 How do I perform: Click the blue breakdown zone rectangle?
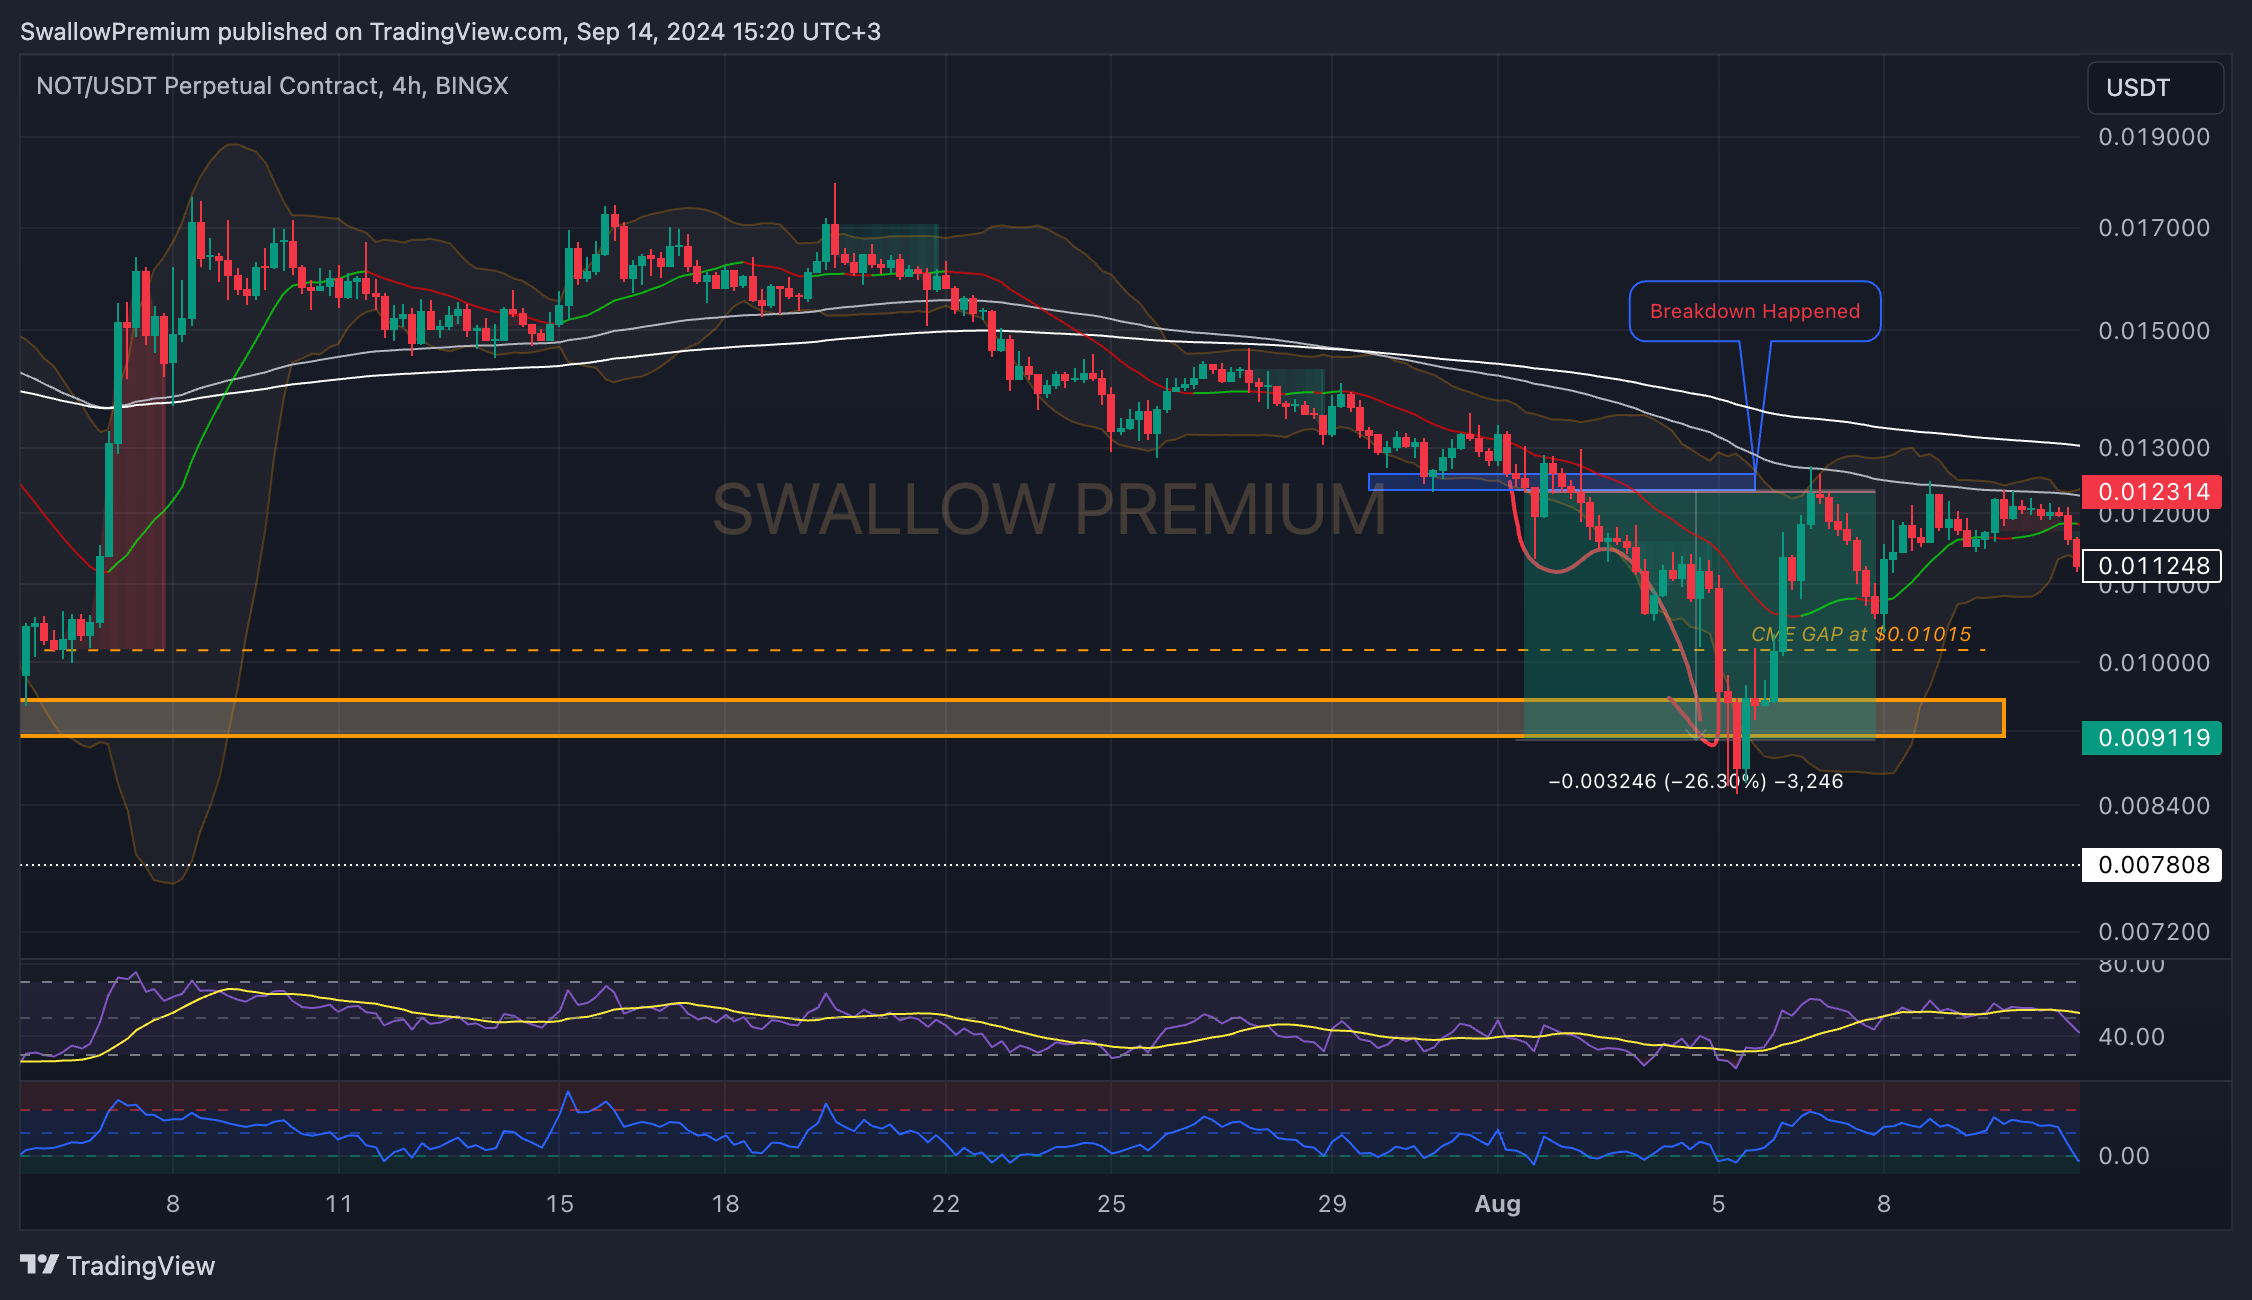[x=1561, y=482]
